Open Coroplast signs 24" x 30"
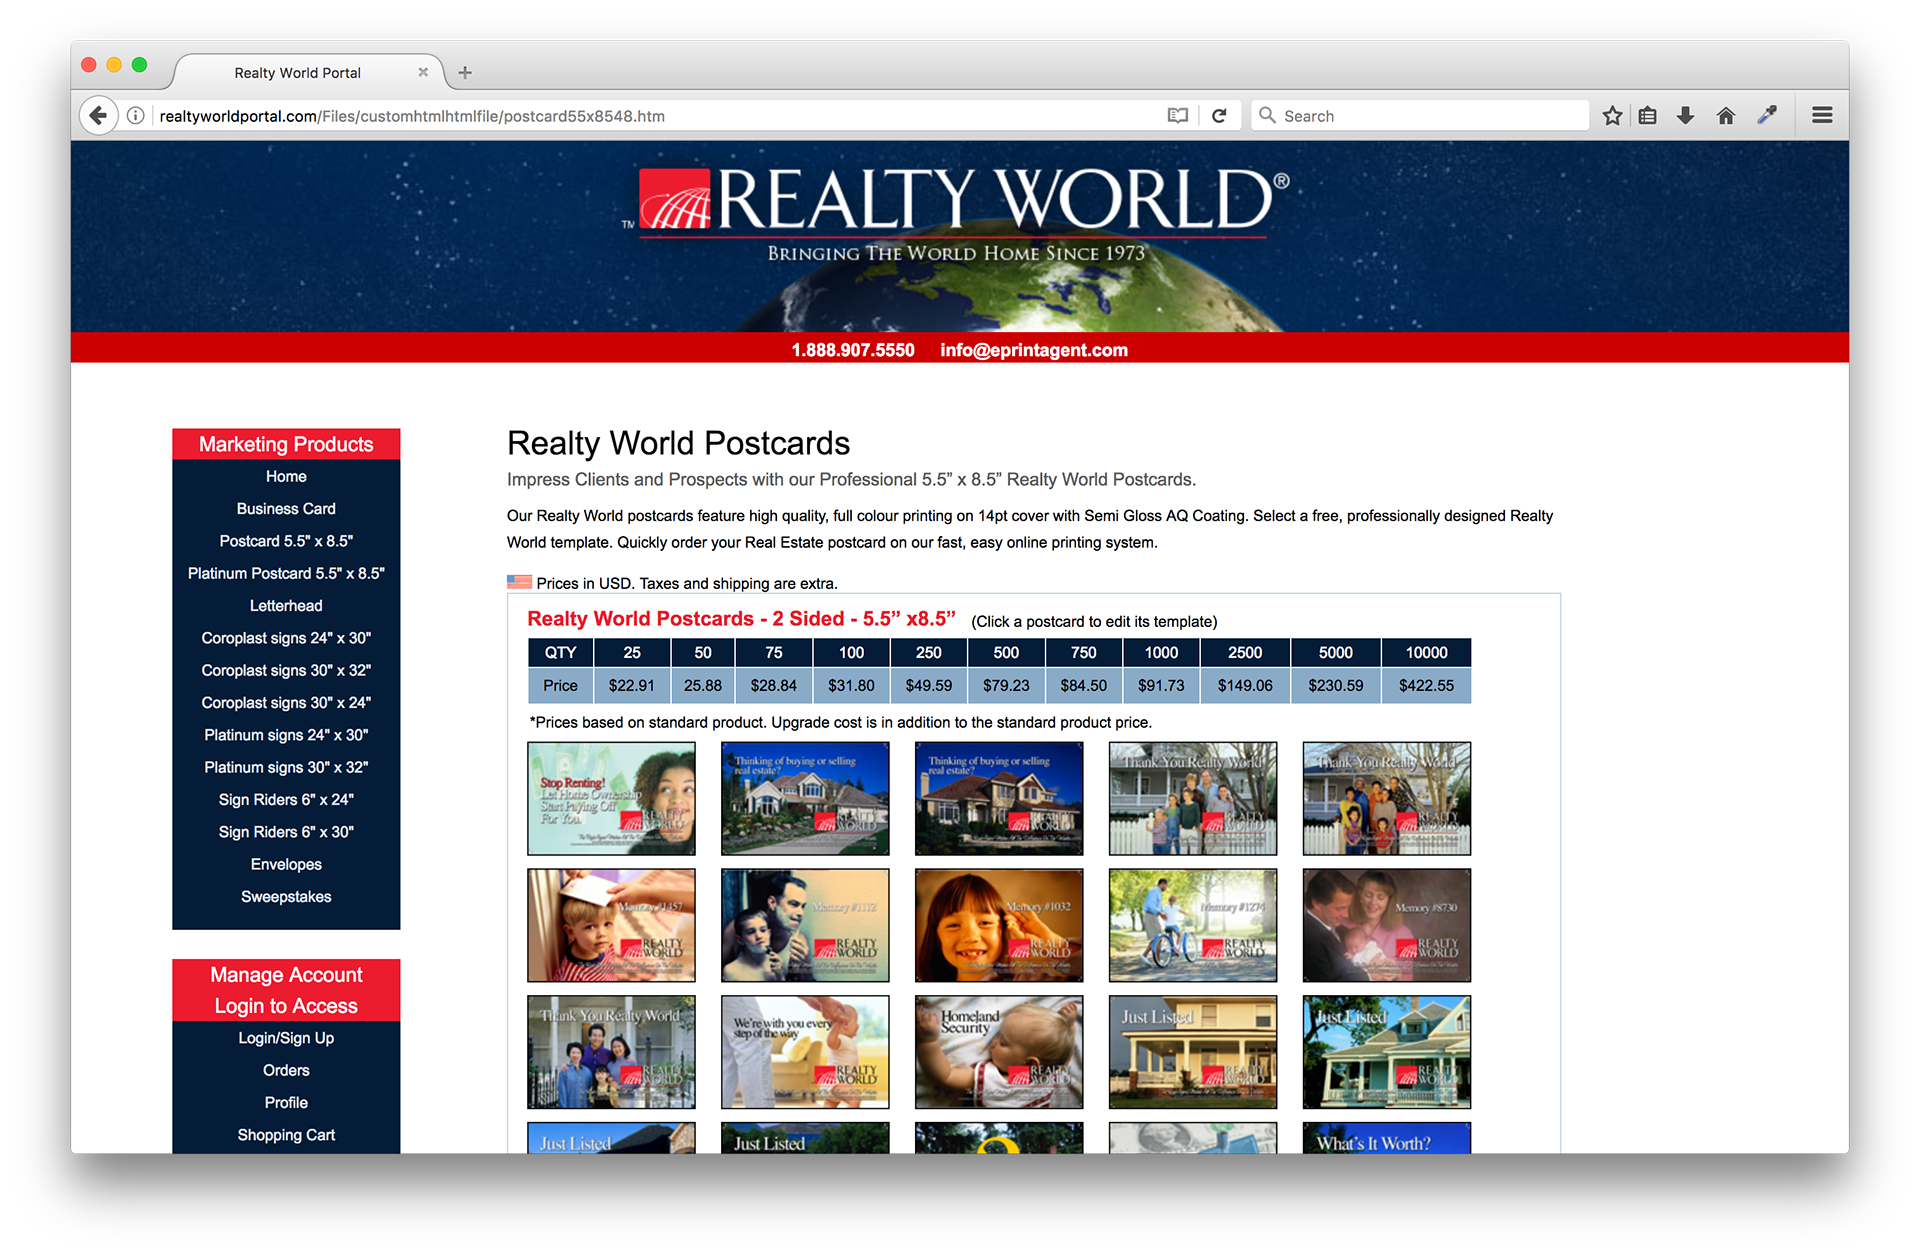The image size is (1920, 1255). 286,638
